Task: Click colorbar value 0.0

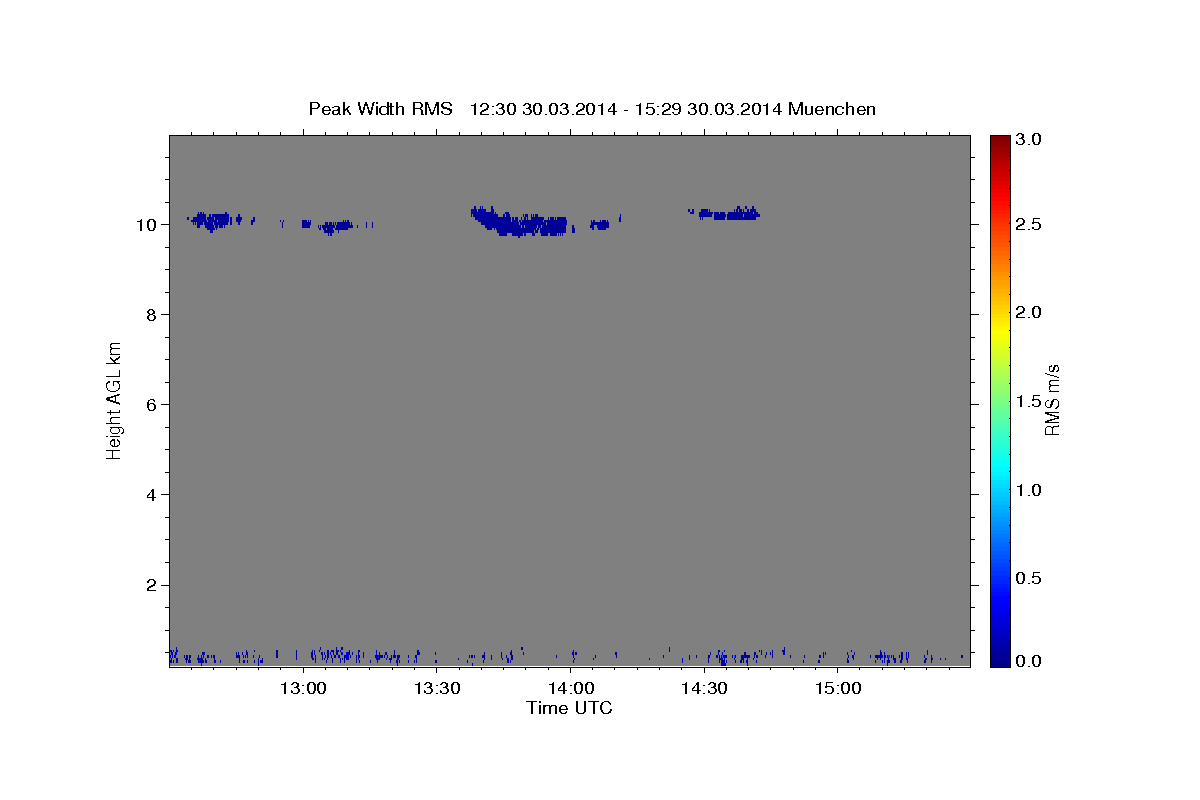Action: pos(1030,661)
